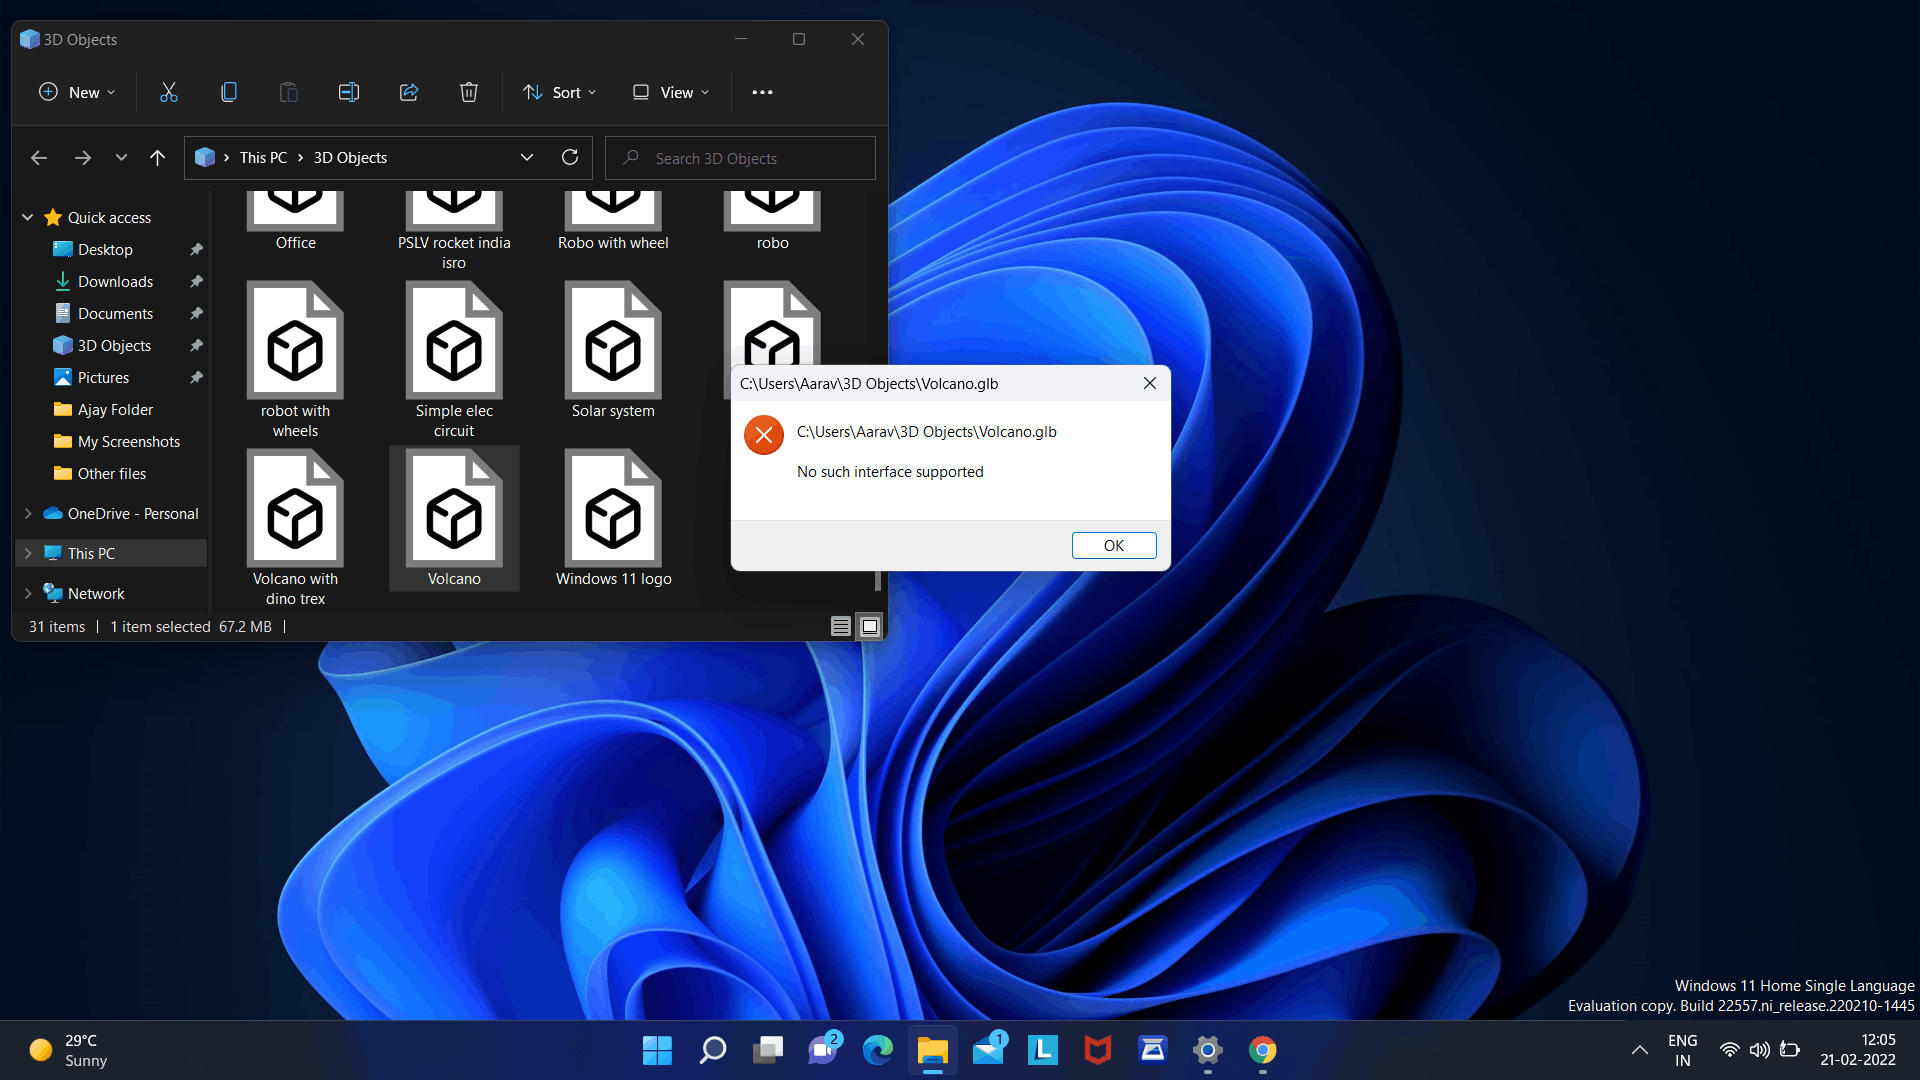The image size is (1920, 1080).
Task: Open the View menu
Action: 671,92
